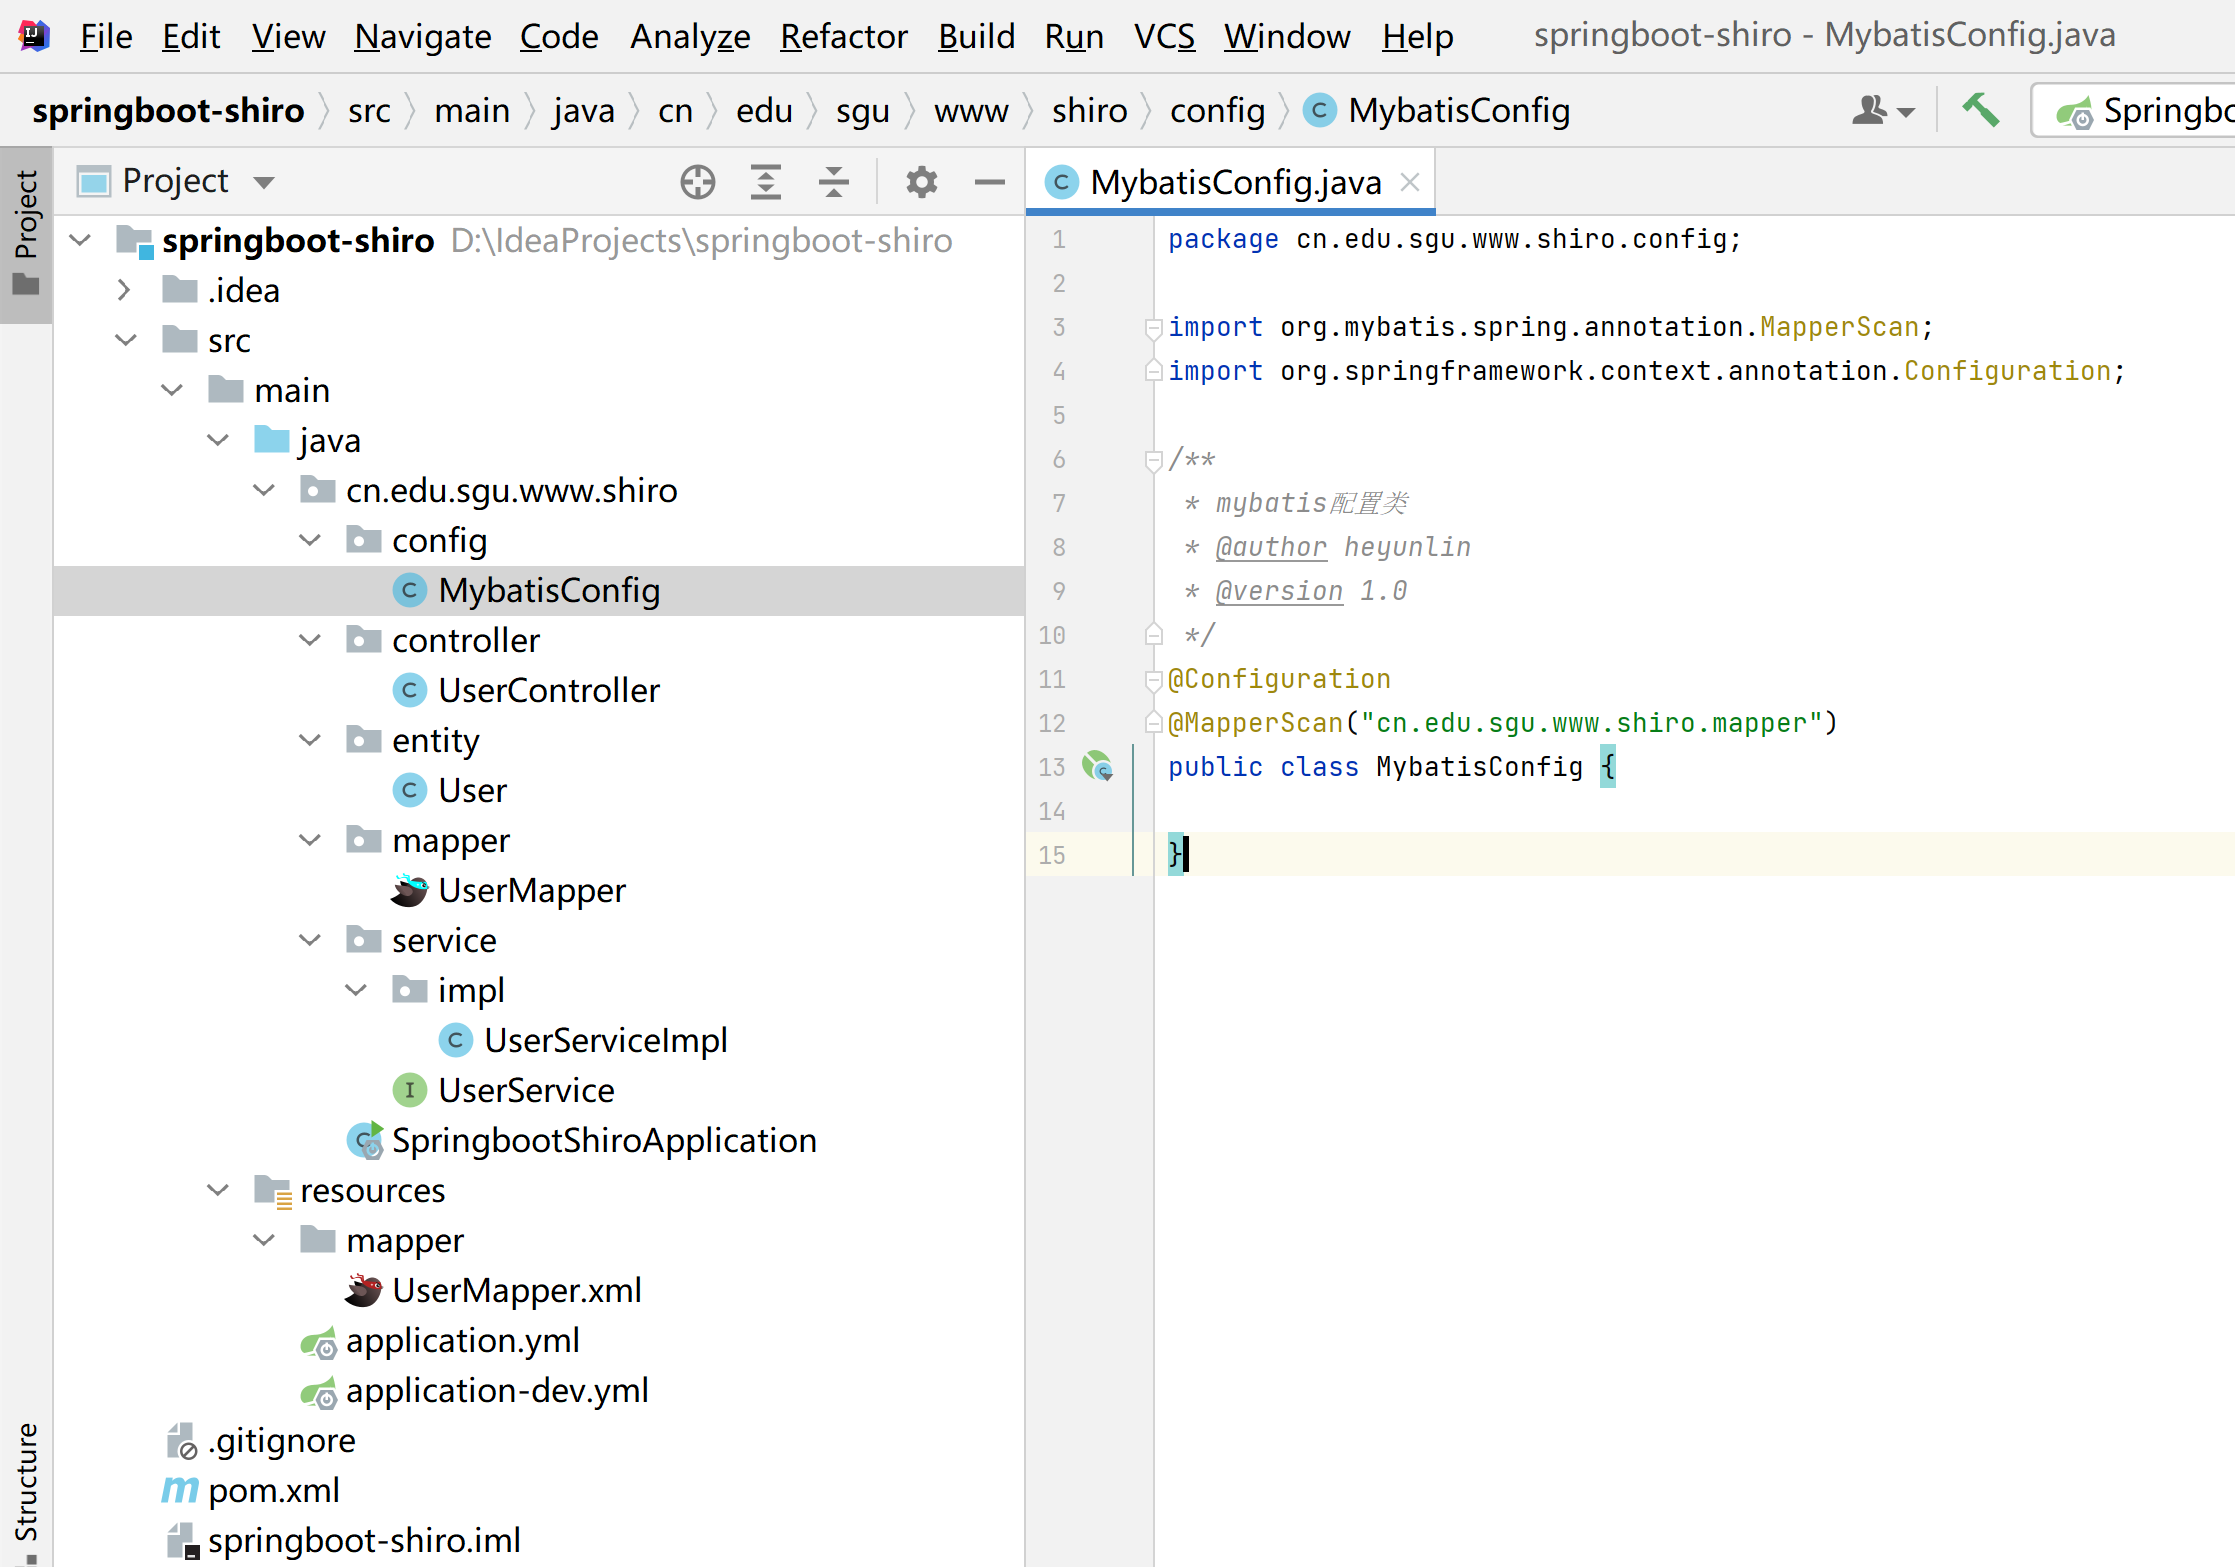The image size is (2235, 1567).
Task: Click the config breadcrumb in navigation bar
Action: tap(1216, 110)
